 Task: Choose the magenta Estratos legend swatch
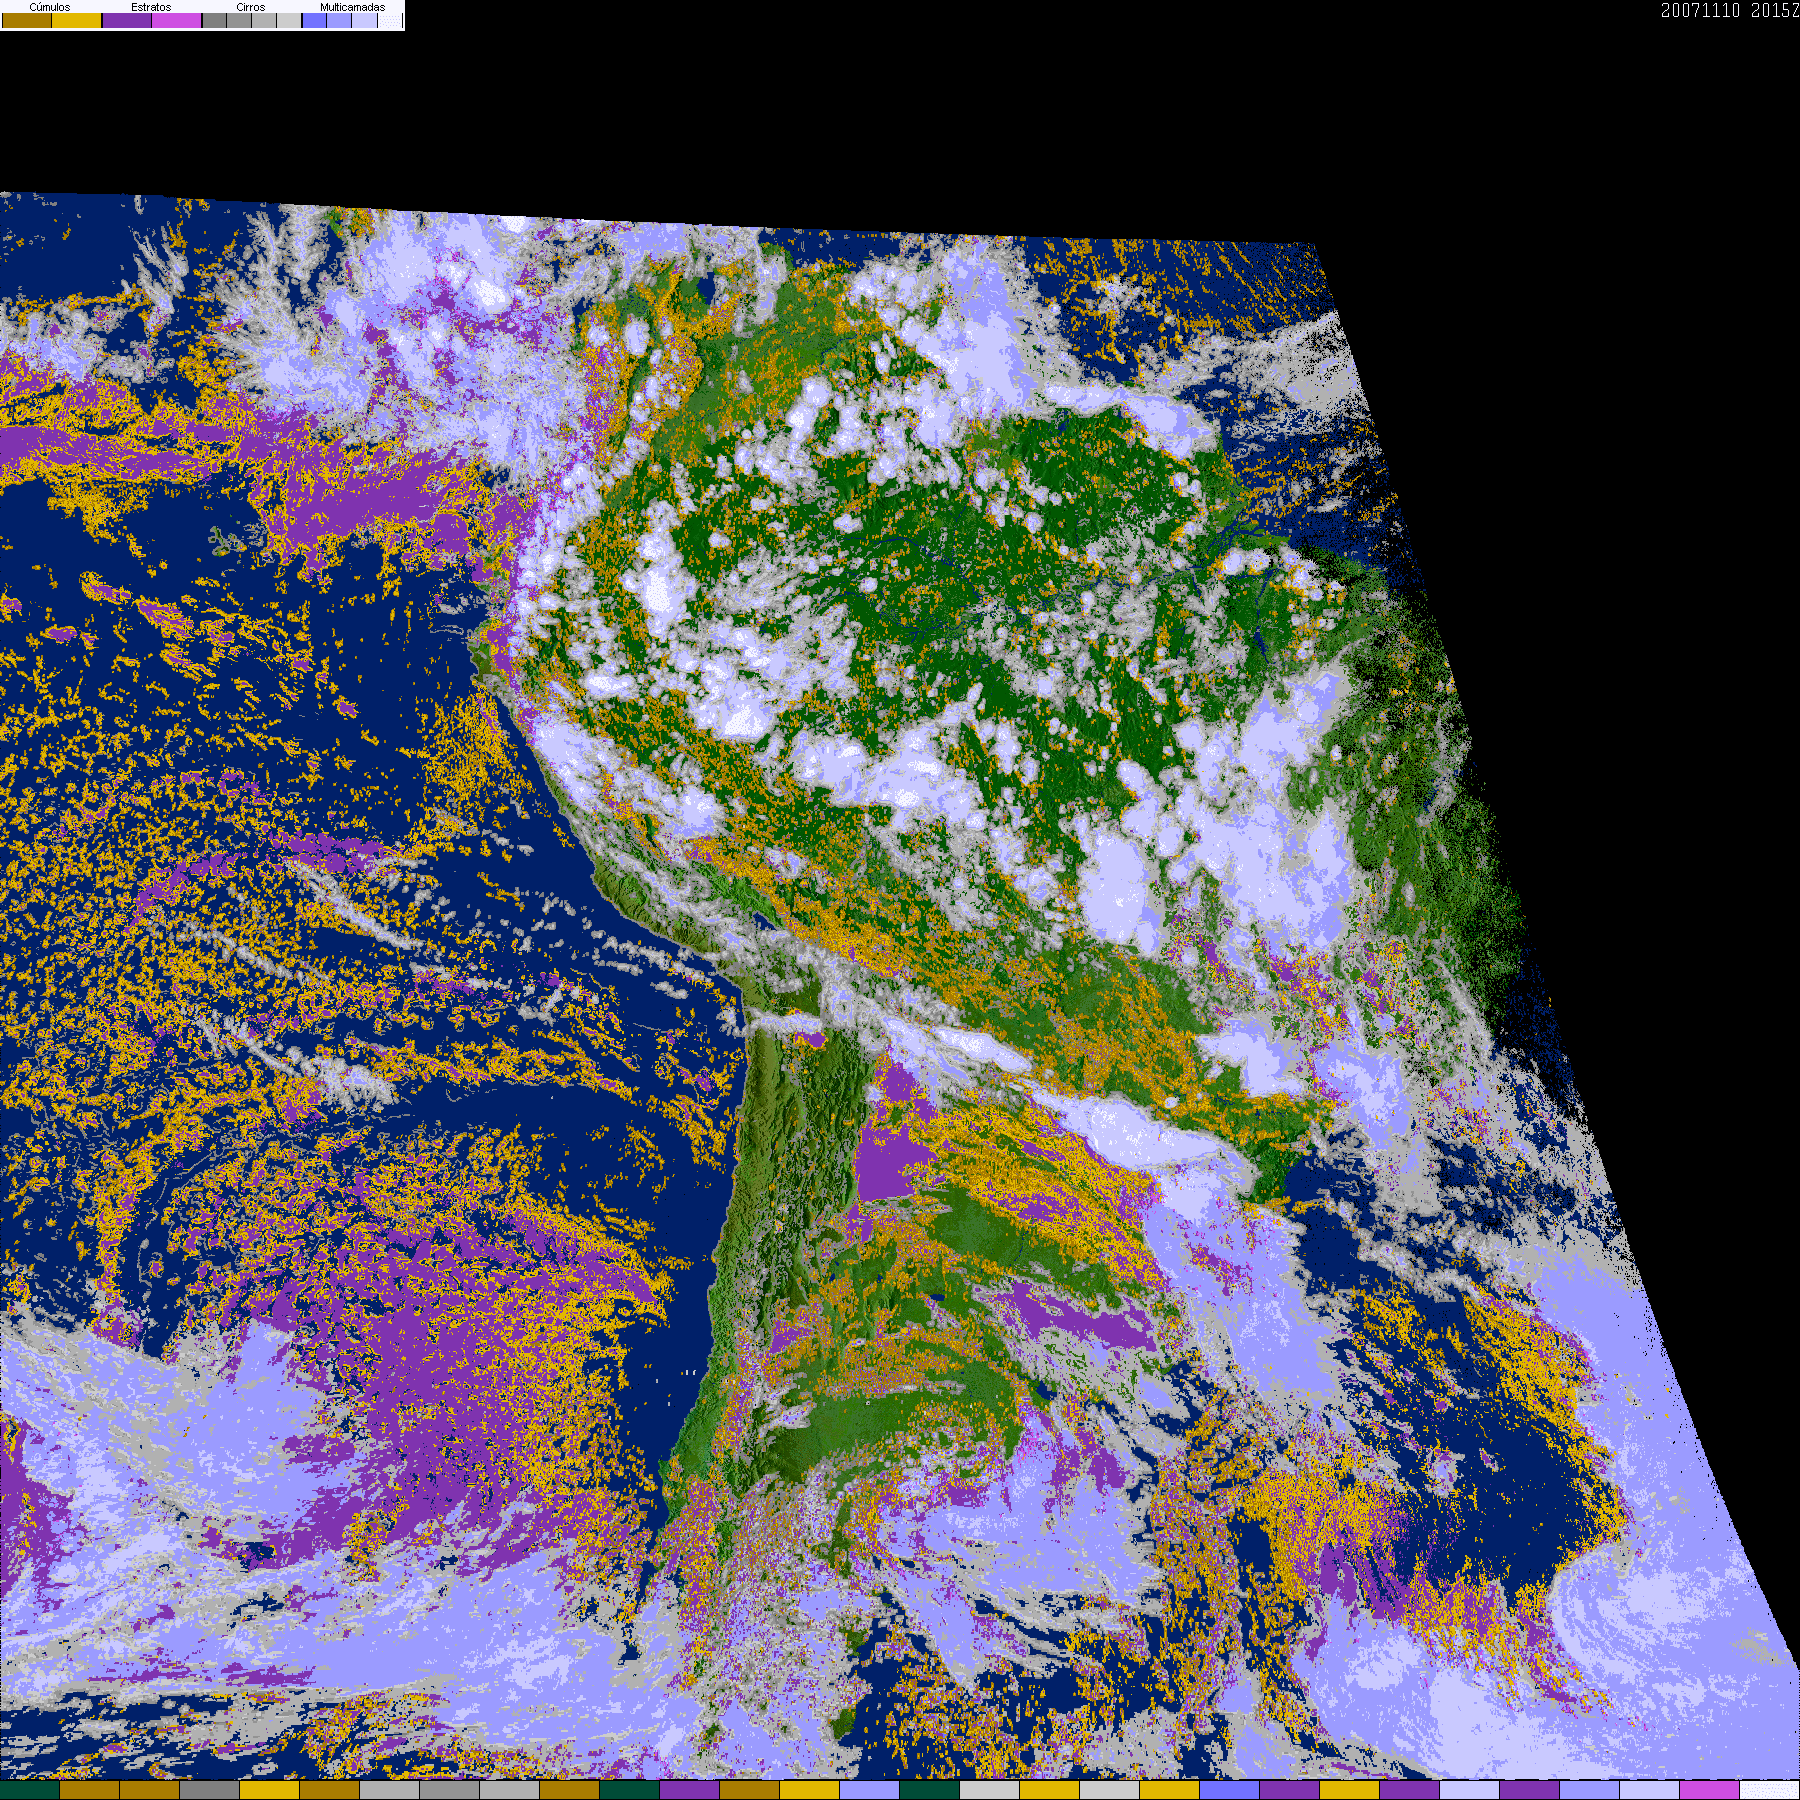tap(177, 21)
